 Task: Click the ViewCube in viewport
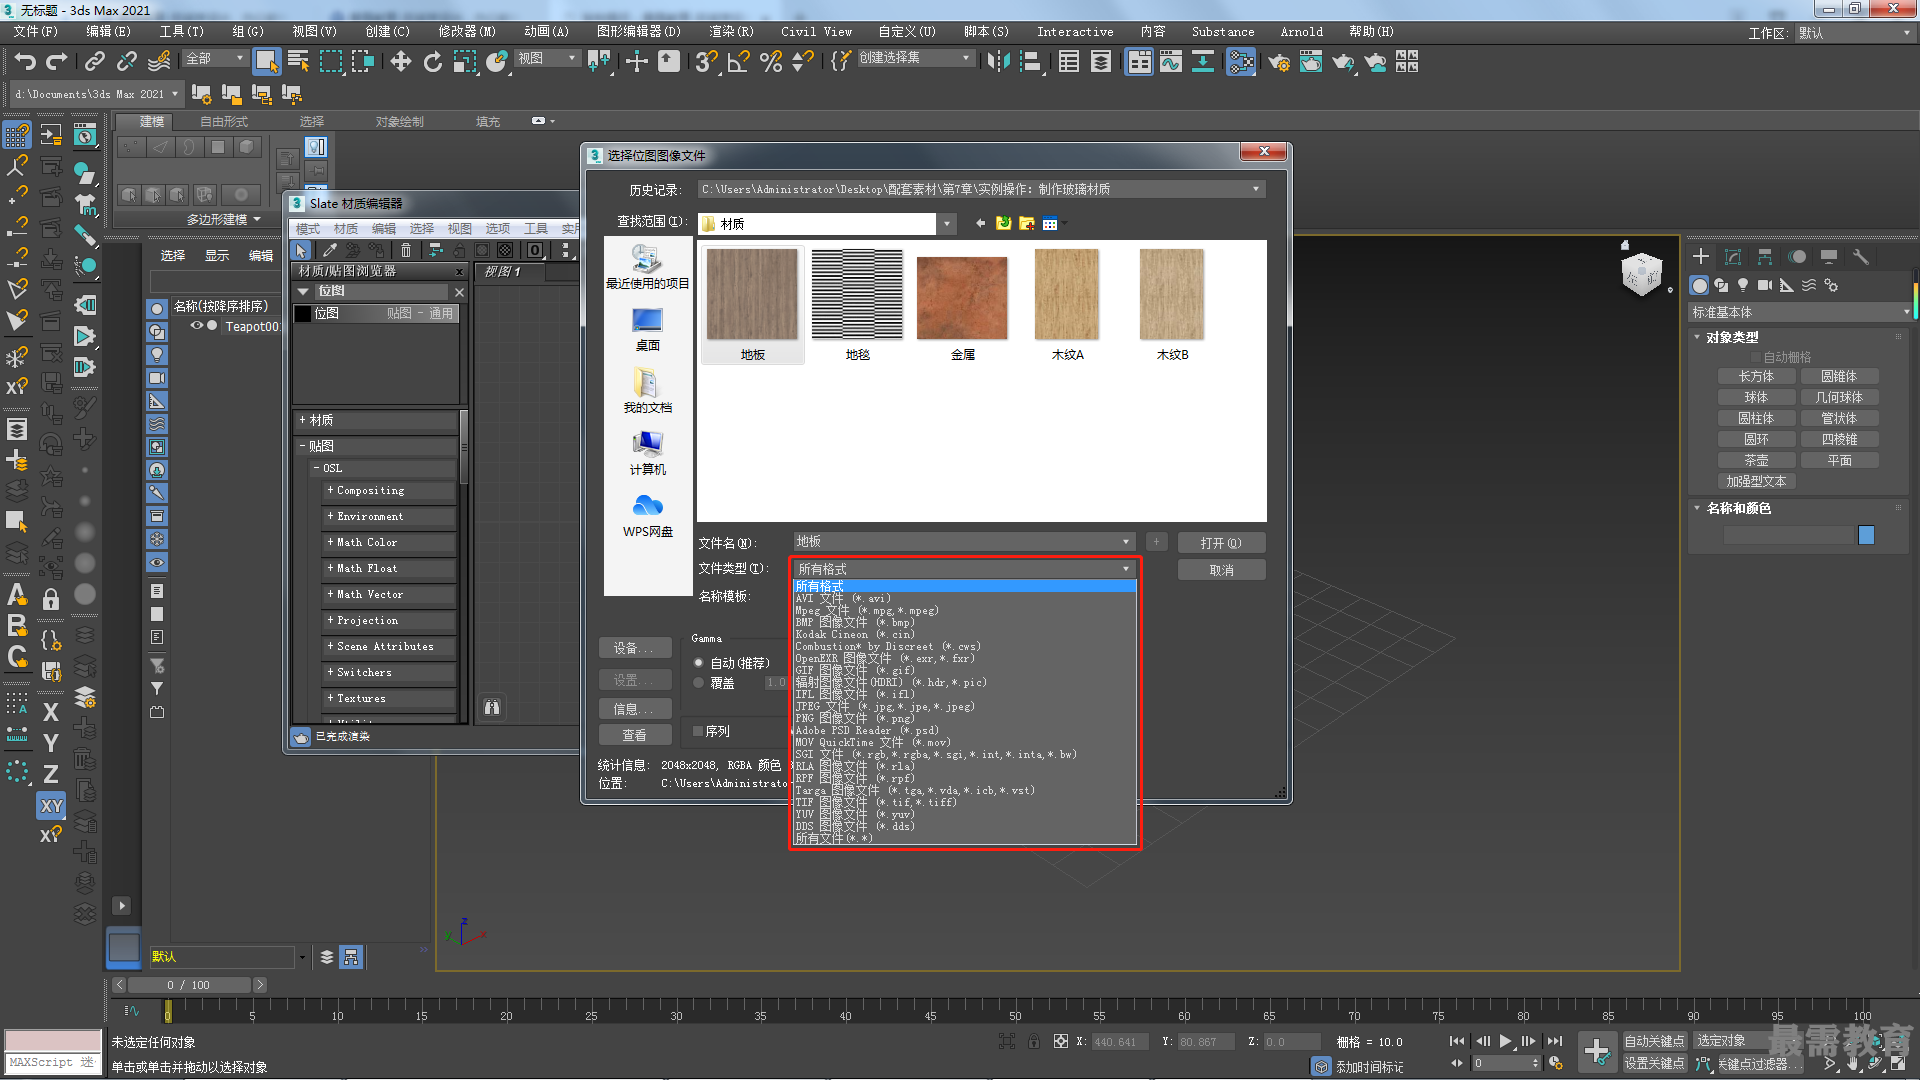(1642, 274)
